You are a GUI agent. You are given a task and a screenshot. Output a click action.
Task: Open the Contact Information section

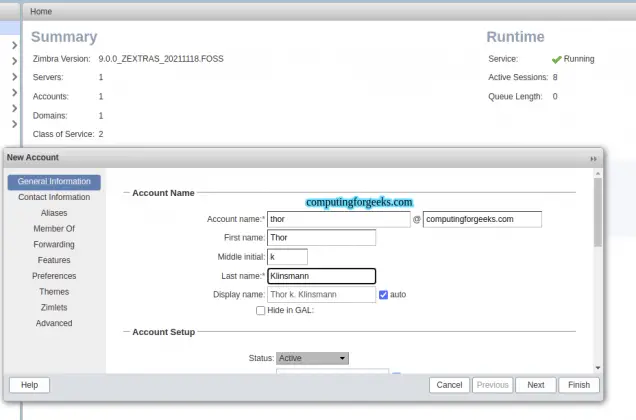tap(54, 197)
